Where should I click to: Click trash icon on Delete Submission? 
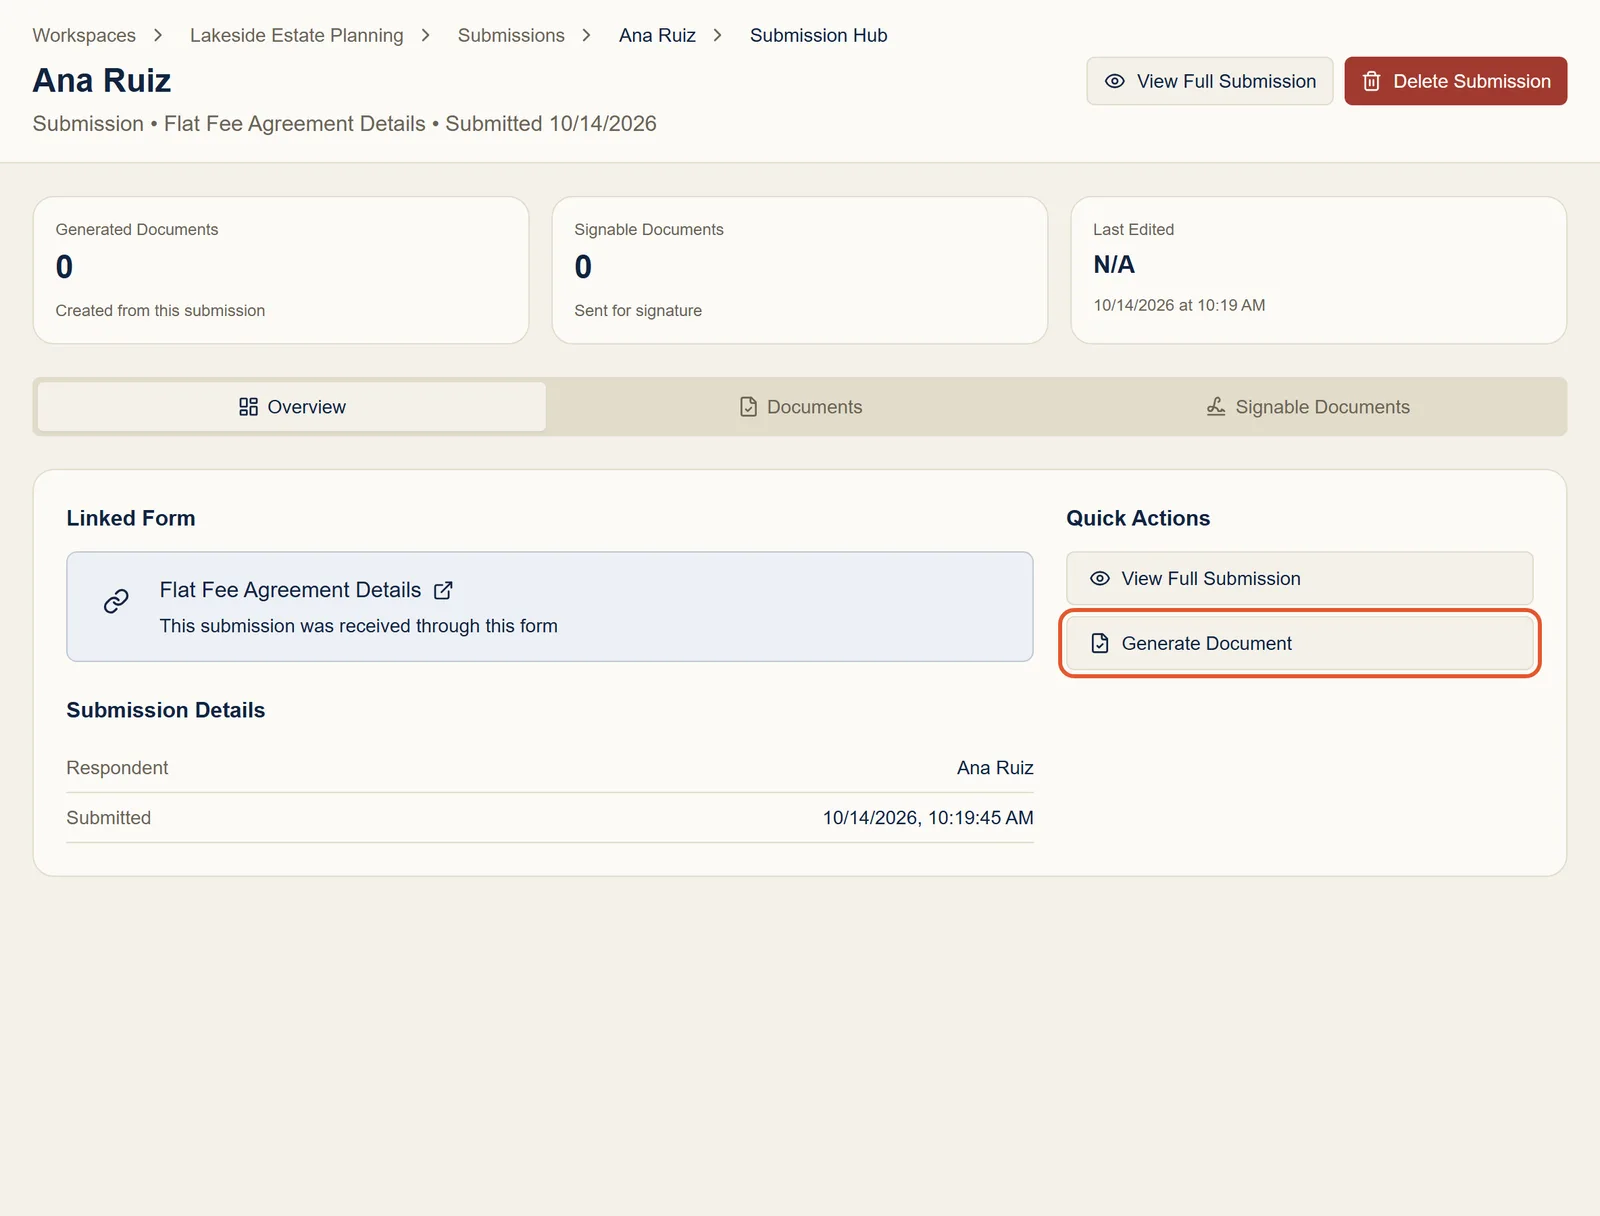[1372, 81]
